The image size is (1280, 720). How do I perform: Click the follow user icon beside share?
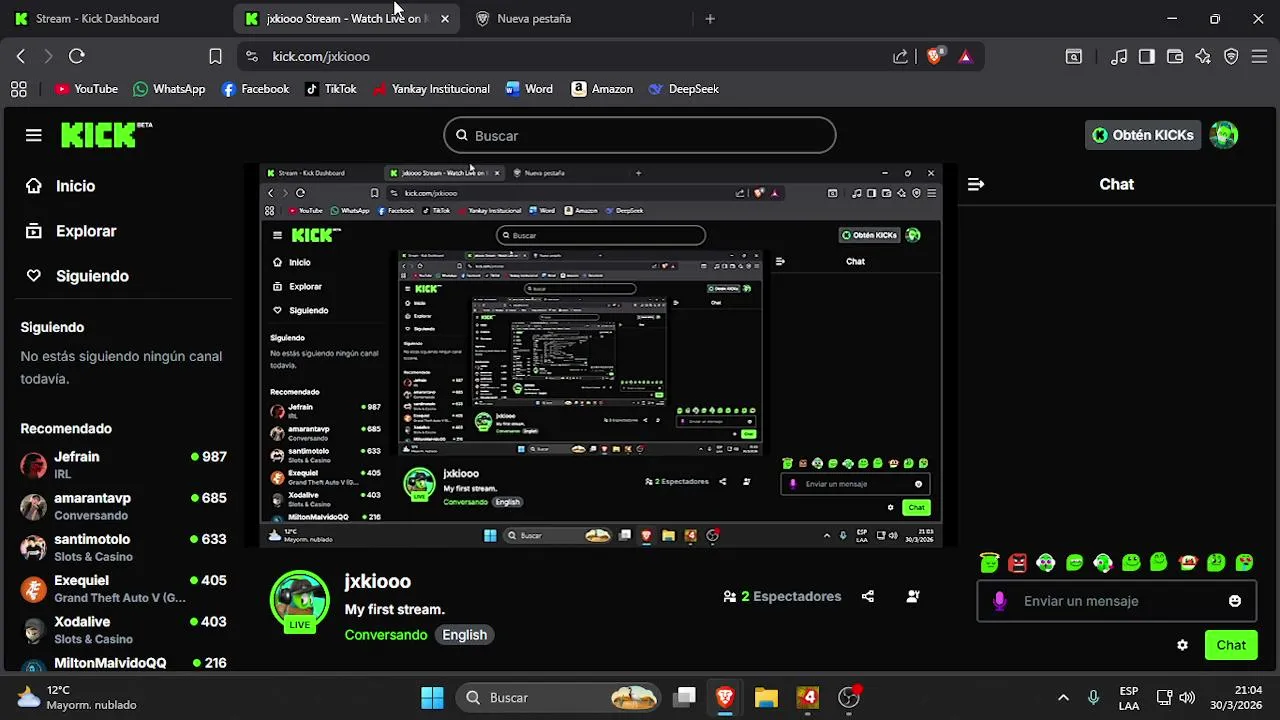913,596
